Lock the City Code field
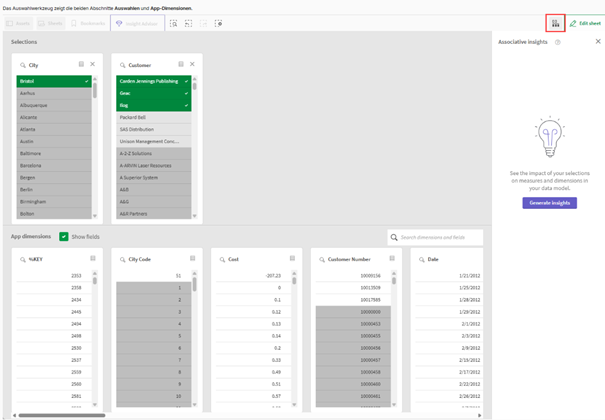The width and height of the screenshot is (605, 420). [x=193, y=258]
